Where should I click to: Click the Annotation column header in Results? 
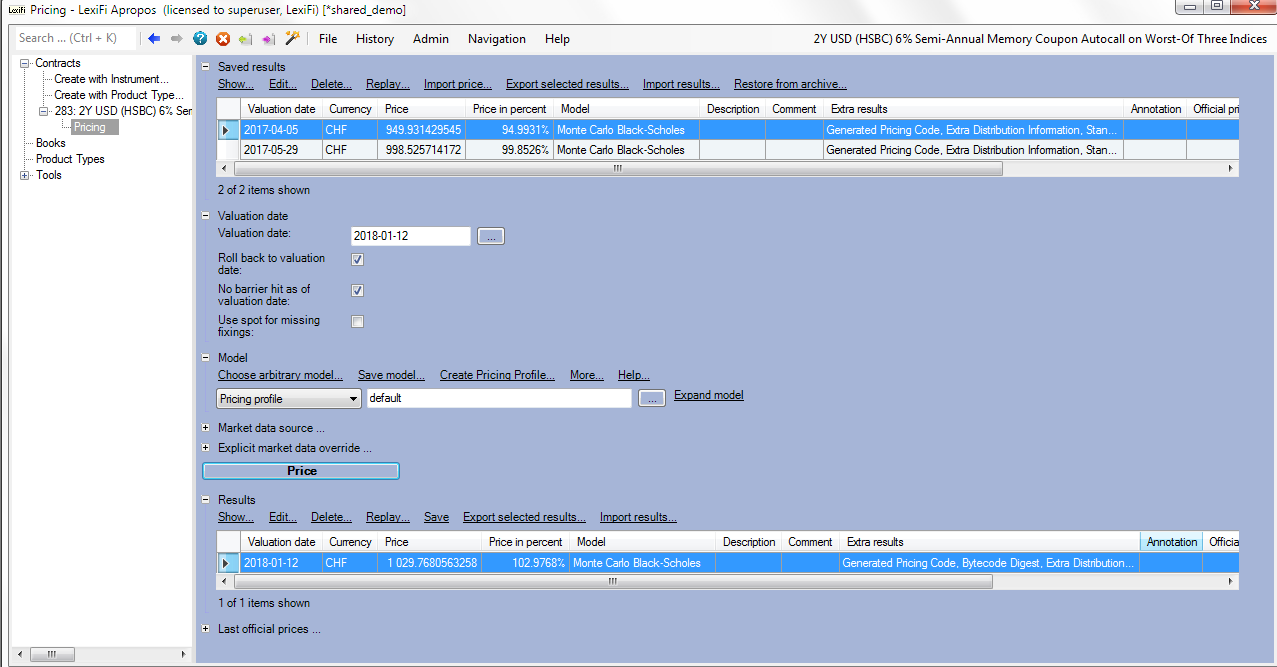tap(1172, 542)
